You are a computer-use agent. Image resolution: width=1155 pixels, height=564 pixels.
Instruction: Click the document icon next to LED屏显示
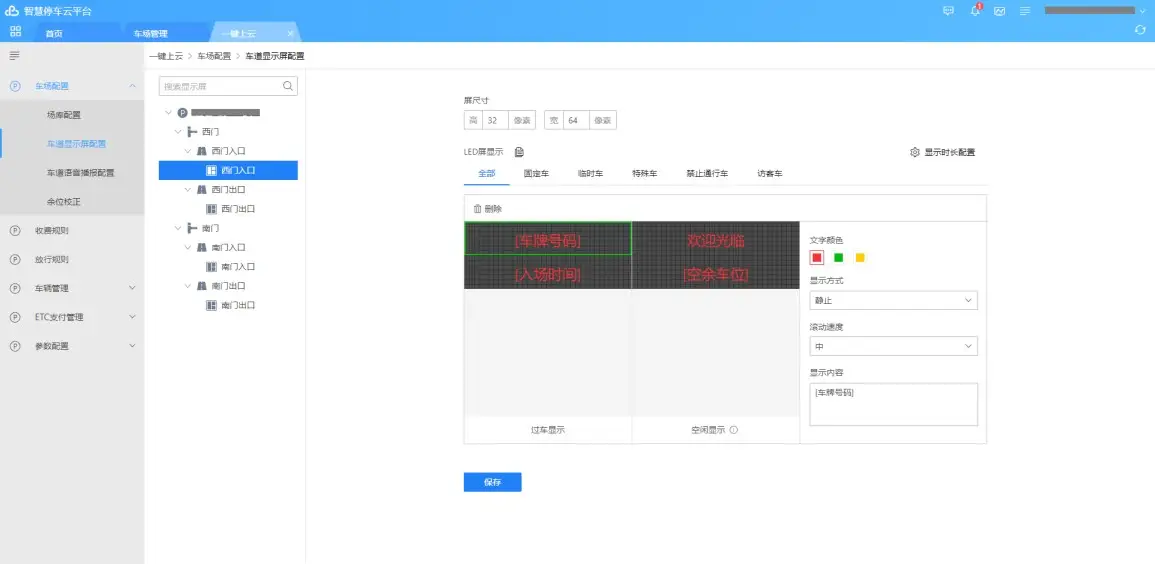pos(519,152)
